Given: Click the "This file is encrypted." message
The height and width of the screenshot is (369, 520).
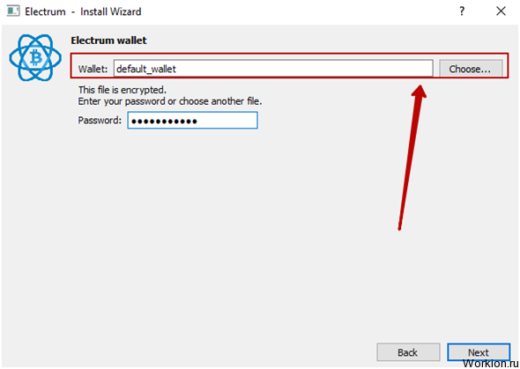Looking at the screenshot, I should coord(122,90).
